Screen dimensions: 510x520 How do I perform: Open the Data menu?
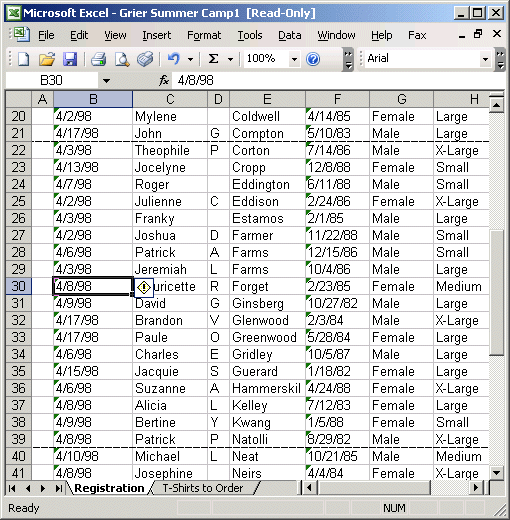[x=290, y=35]
